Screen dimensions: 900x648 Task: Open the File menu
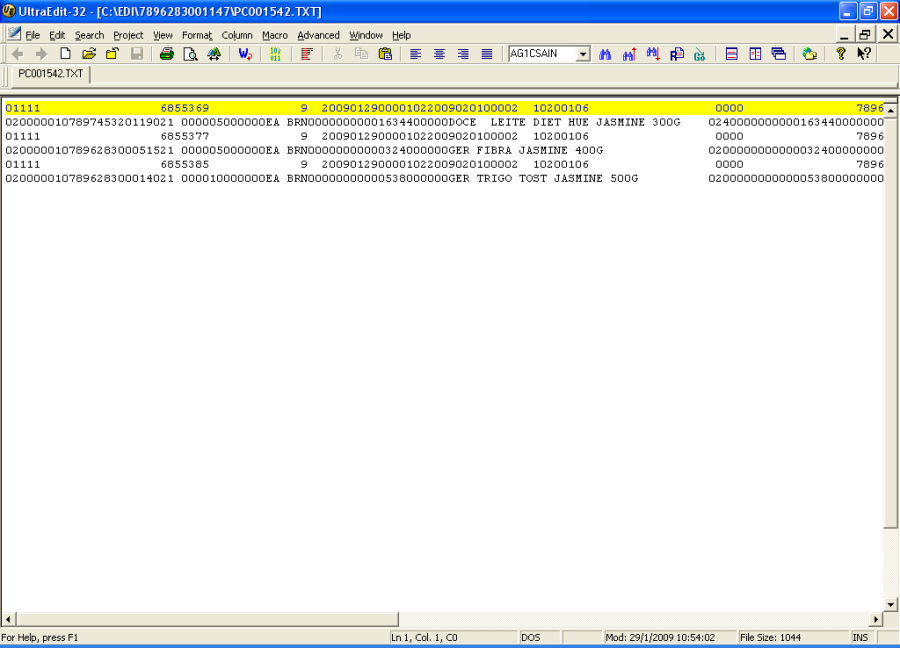click(x=32, y=35)
